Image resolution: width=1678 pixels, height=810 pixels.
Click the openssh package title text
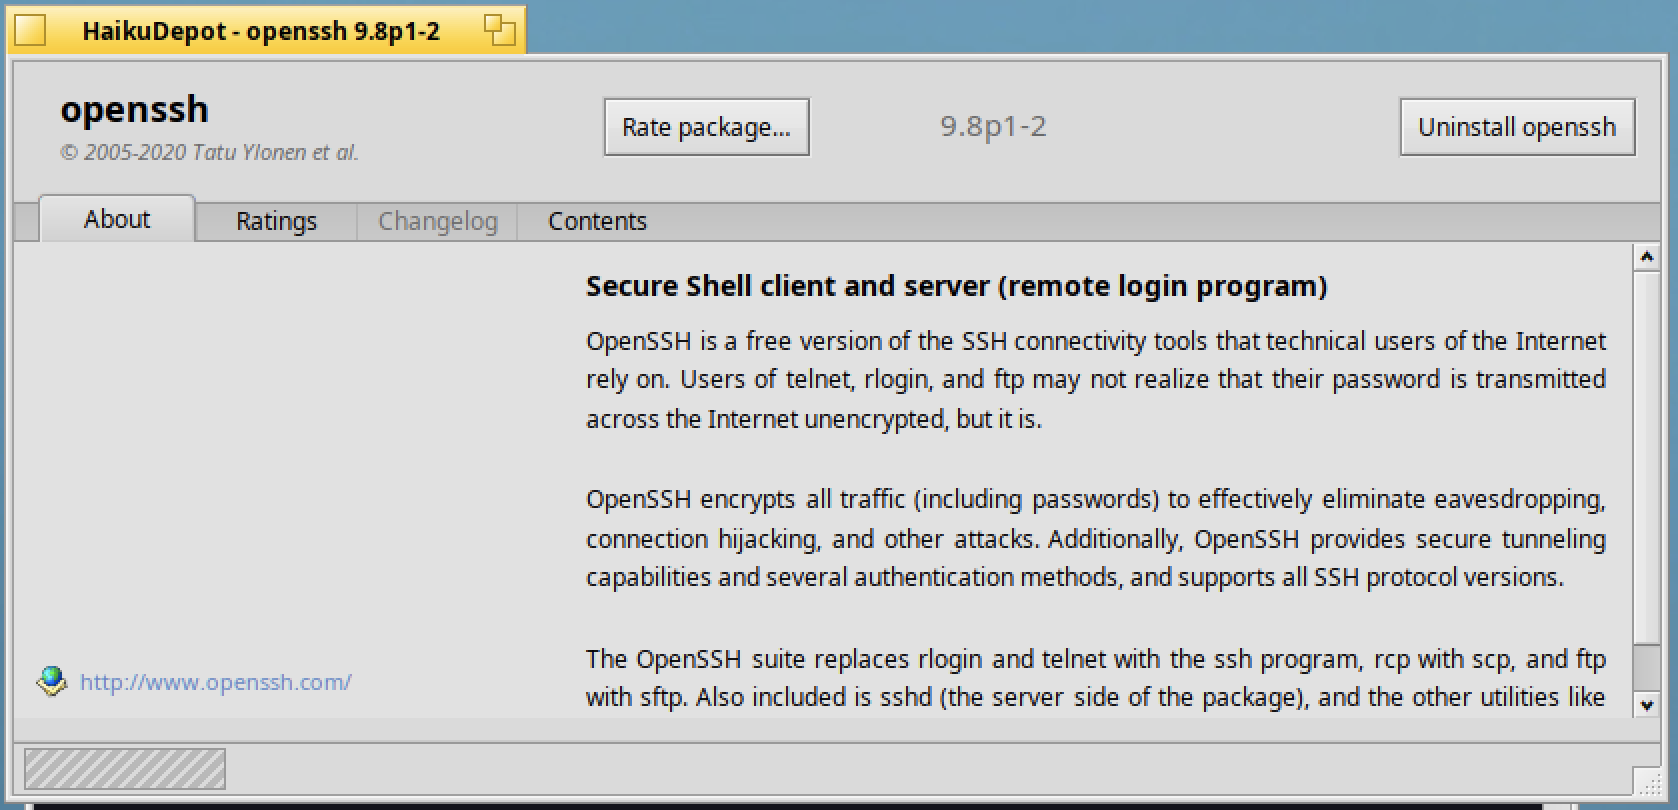[x=134, y=109]
